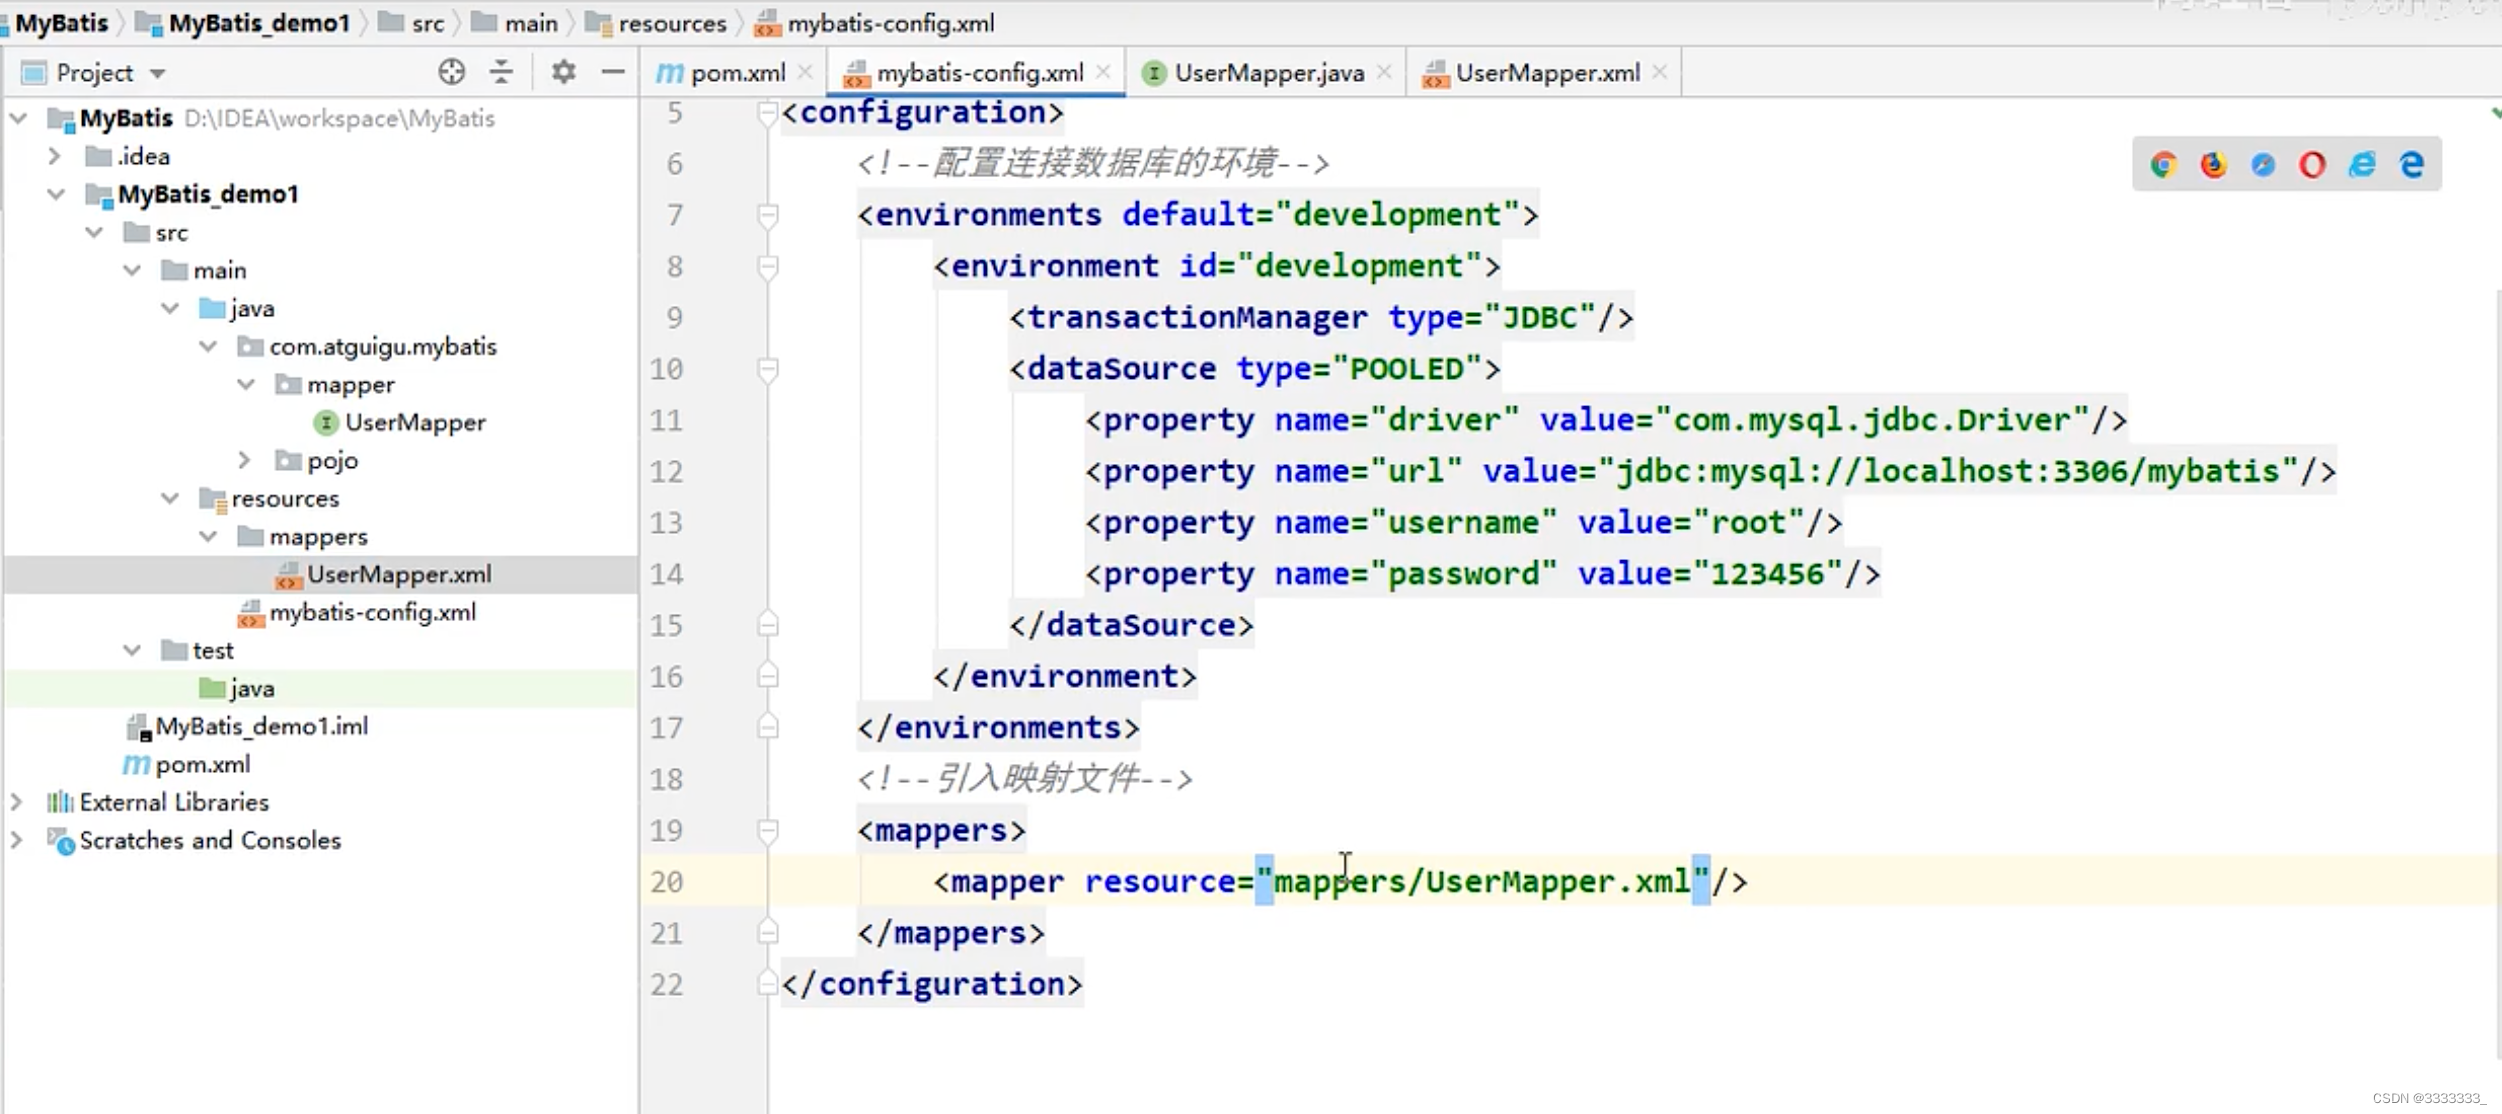Click the collapse all icon in Project panel

coord(501,72)
